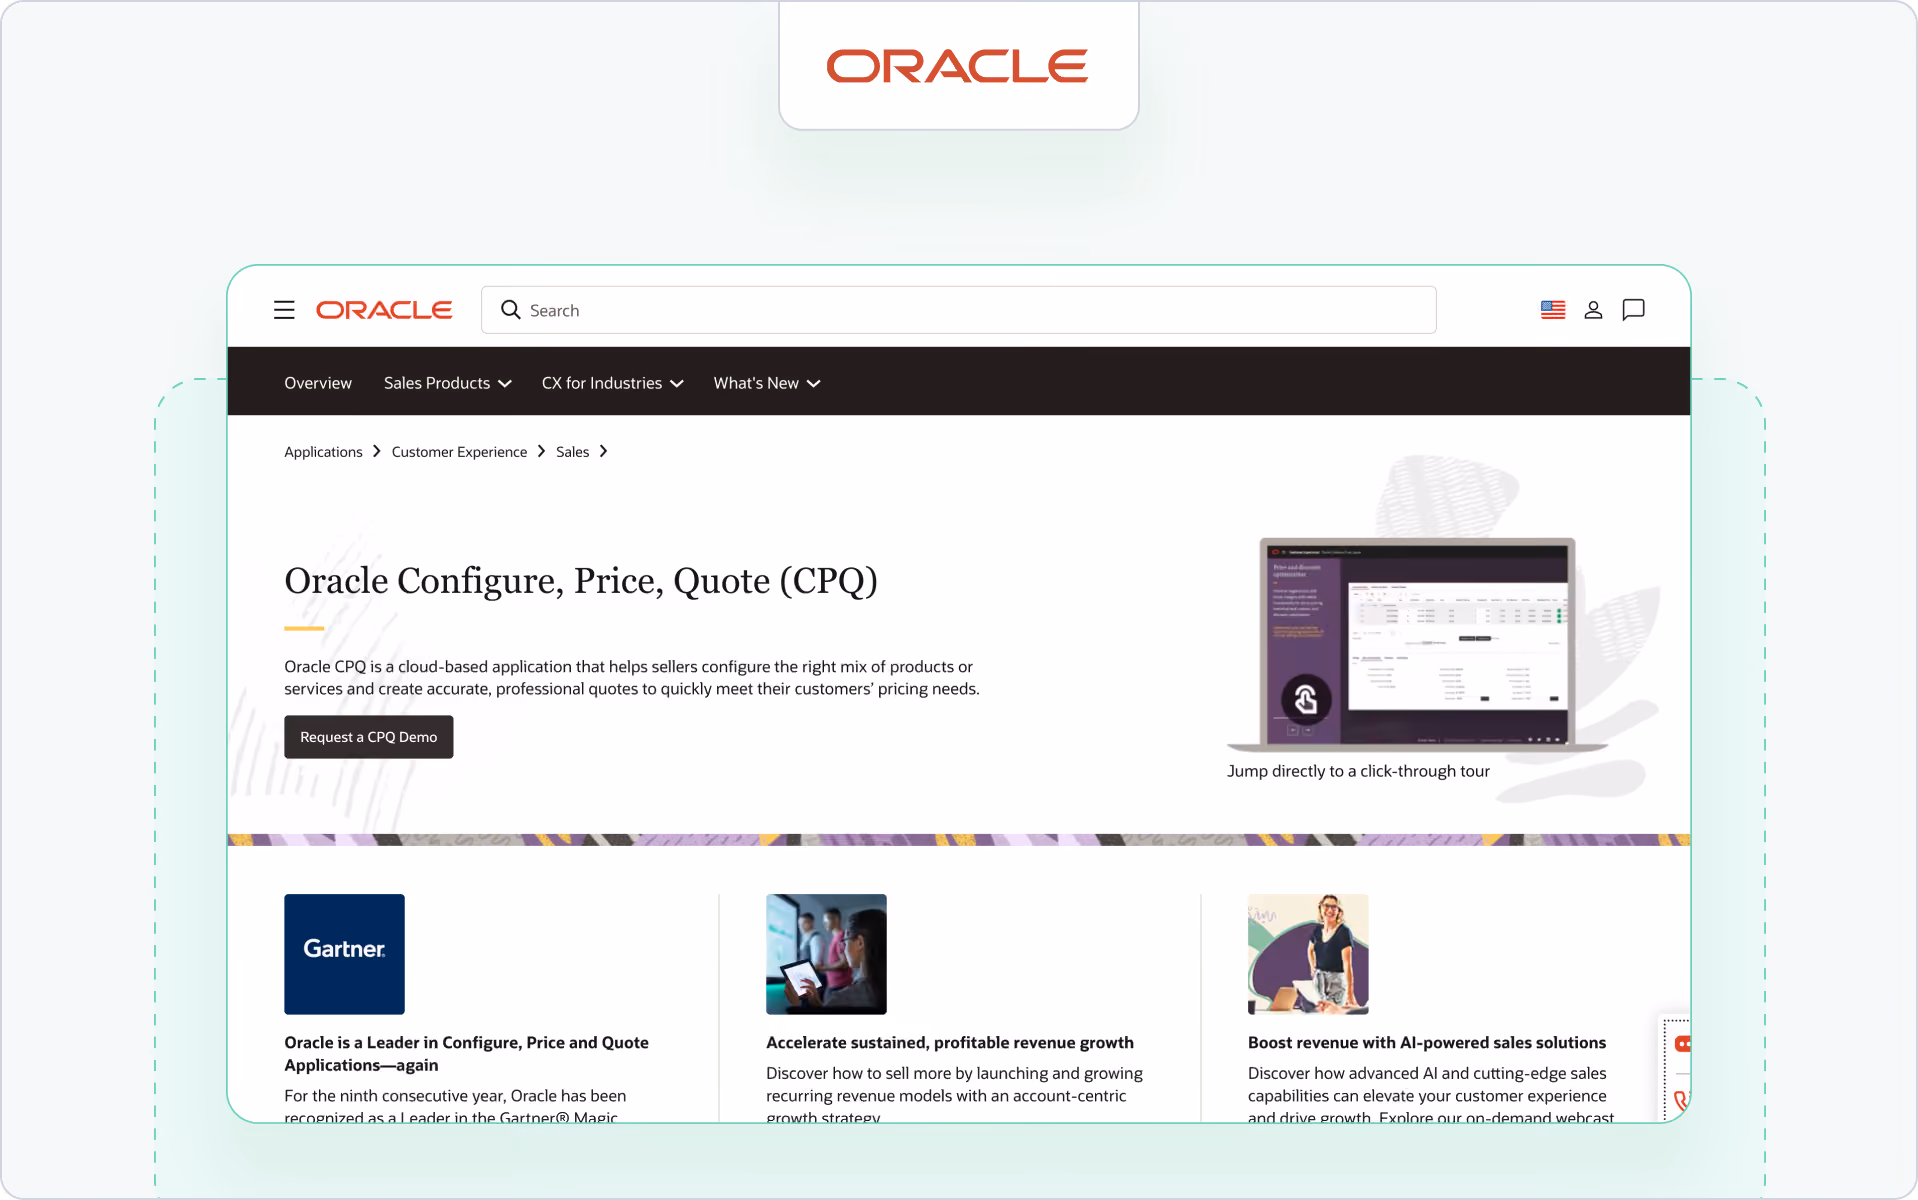Click the Oracle logo in the header
1918x1200 pixels.
384,310
